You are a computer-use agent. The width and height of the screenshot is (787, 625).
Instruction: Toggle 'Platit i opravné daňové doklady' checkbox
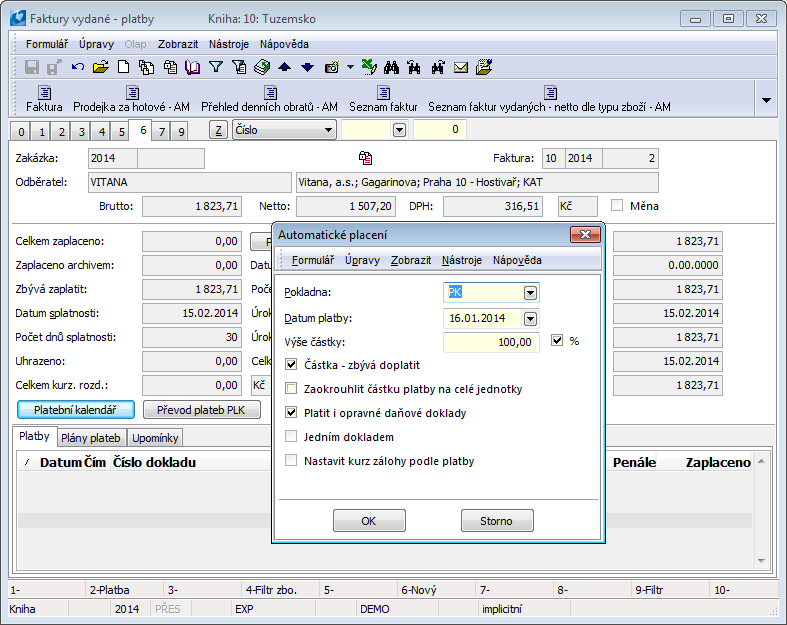pos(292,412)
